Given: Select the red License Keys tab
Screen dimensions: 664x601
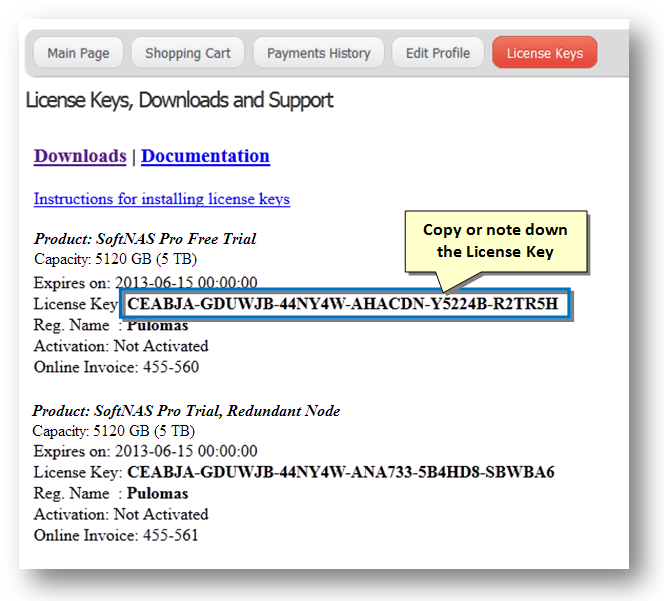Looking at the screenshot, I should pyautogui.click(x=544, y=53).
